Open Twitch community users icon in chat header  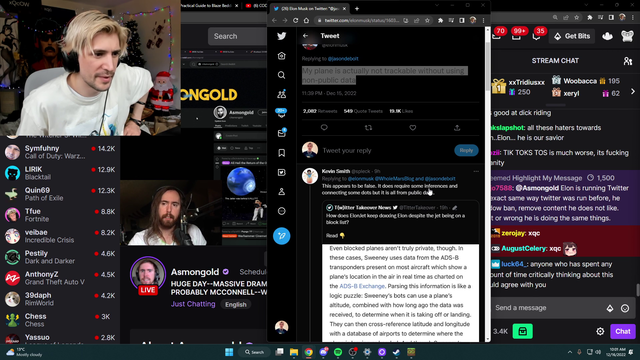[627, 61]
